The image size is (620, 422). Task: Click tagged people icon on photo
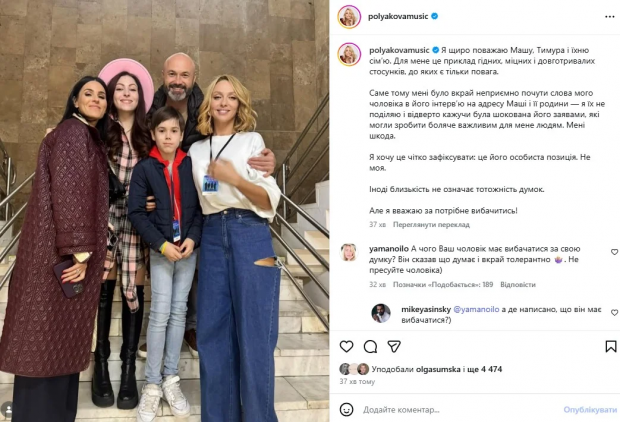click(6, 410)
